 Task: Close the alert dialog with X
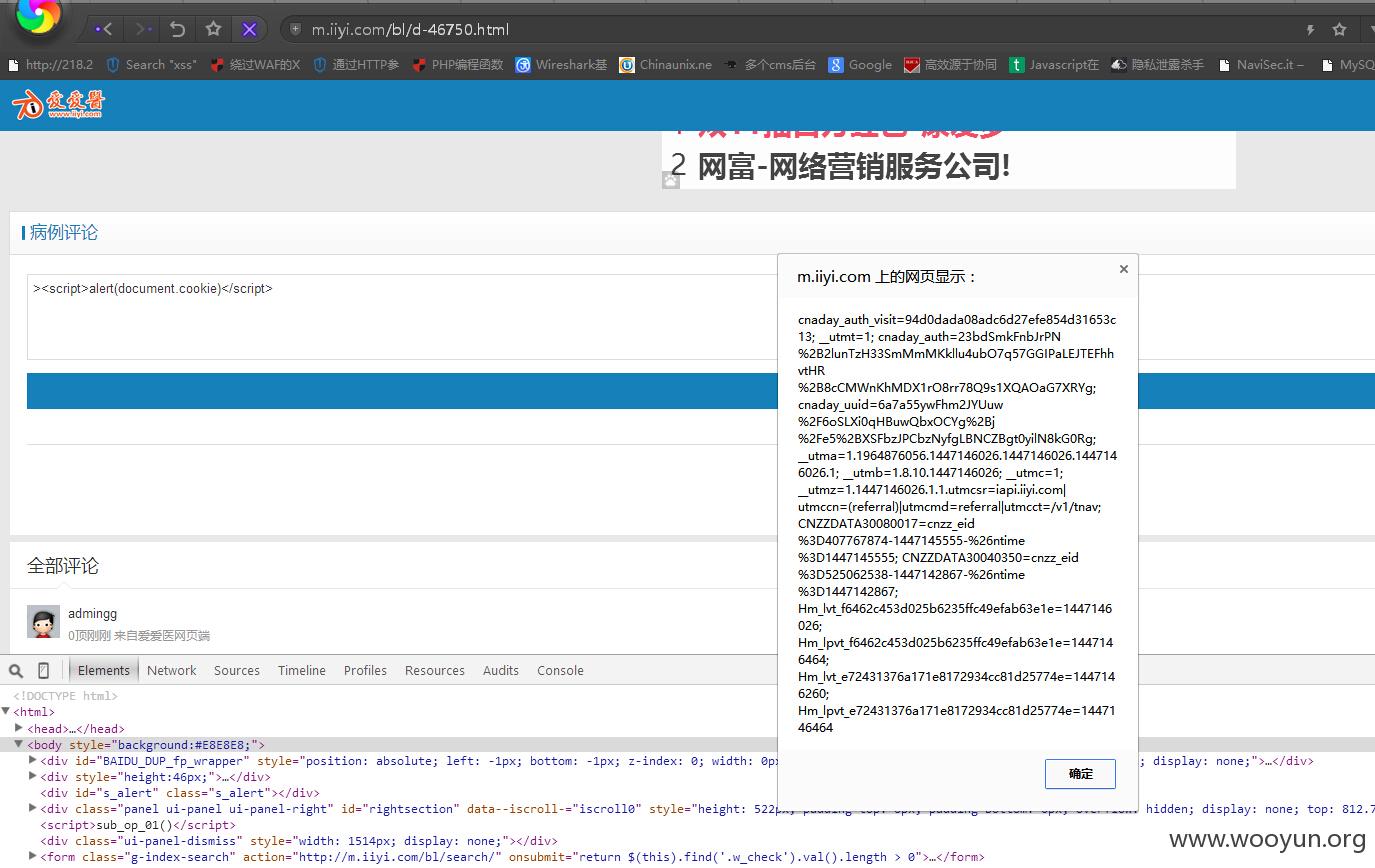[x=1123, y=269]
